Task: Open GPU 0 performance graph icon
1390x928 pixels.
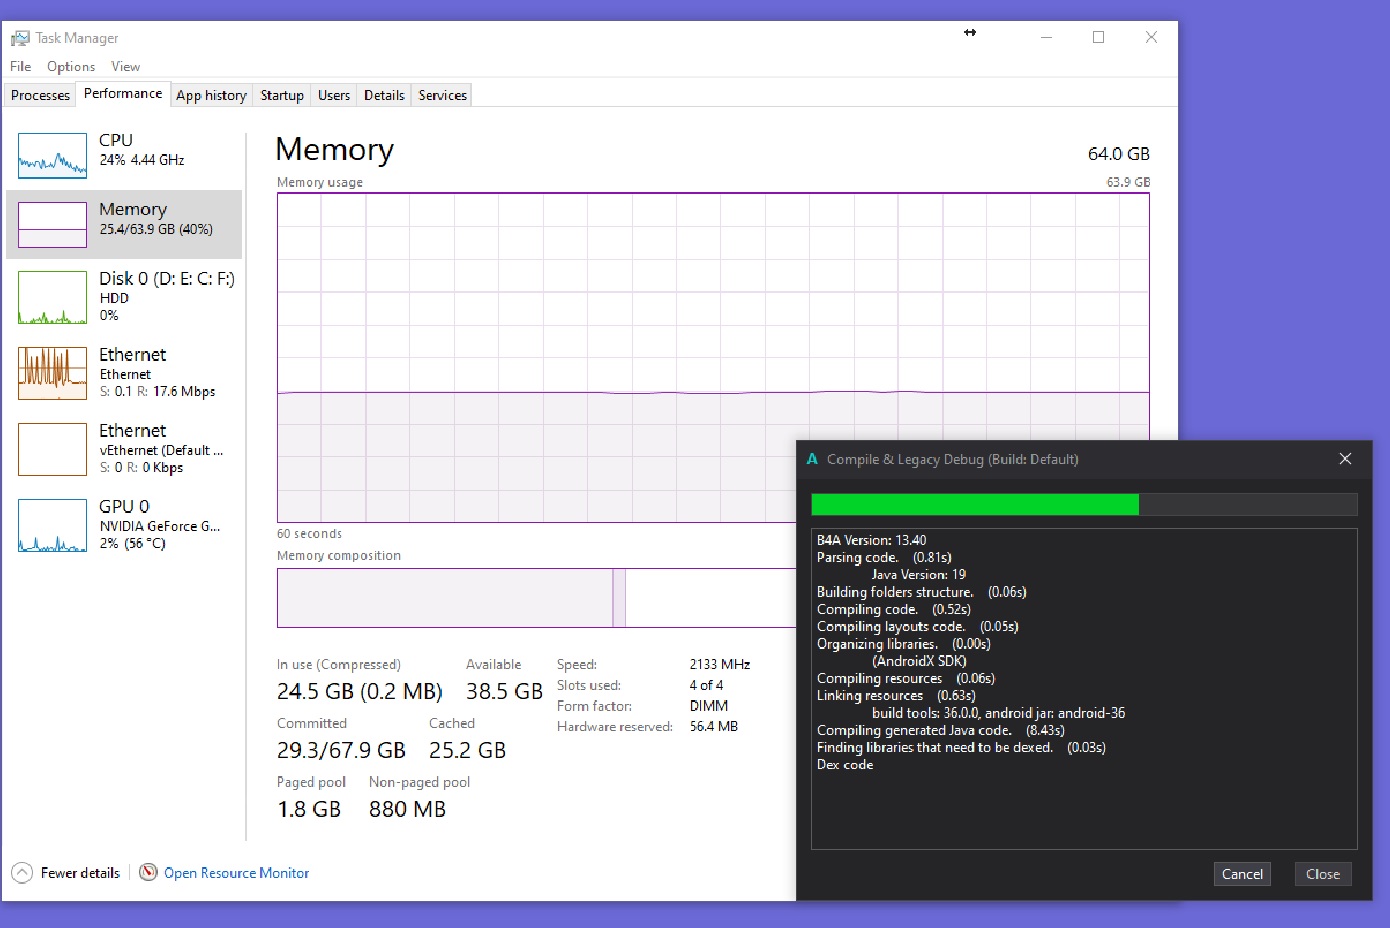Action: [x=52, y=525]
